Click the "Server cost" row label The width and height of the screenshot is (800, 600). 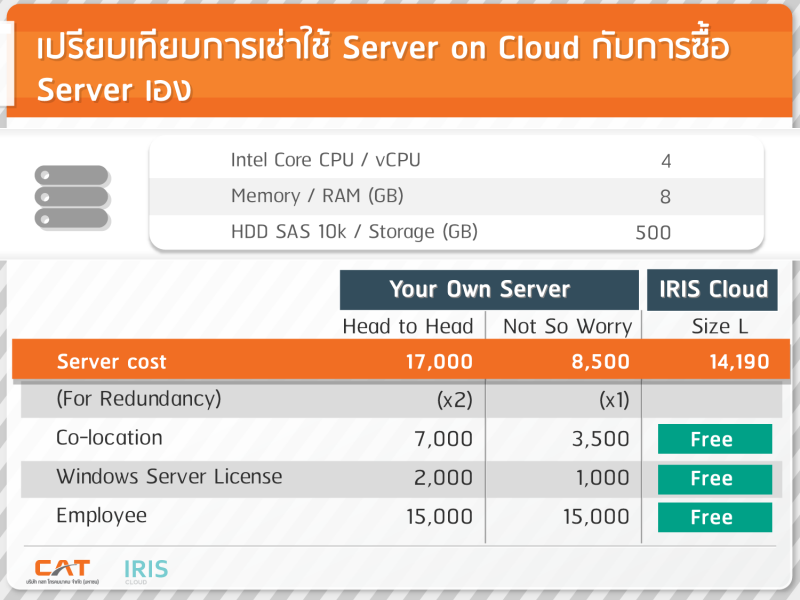(112, 362)
